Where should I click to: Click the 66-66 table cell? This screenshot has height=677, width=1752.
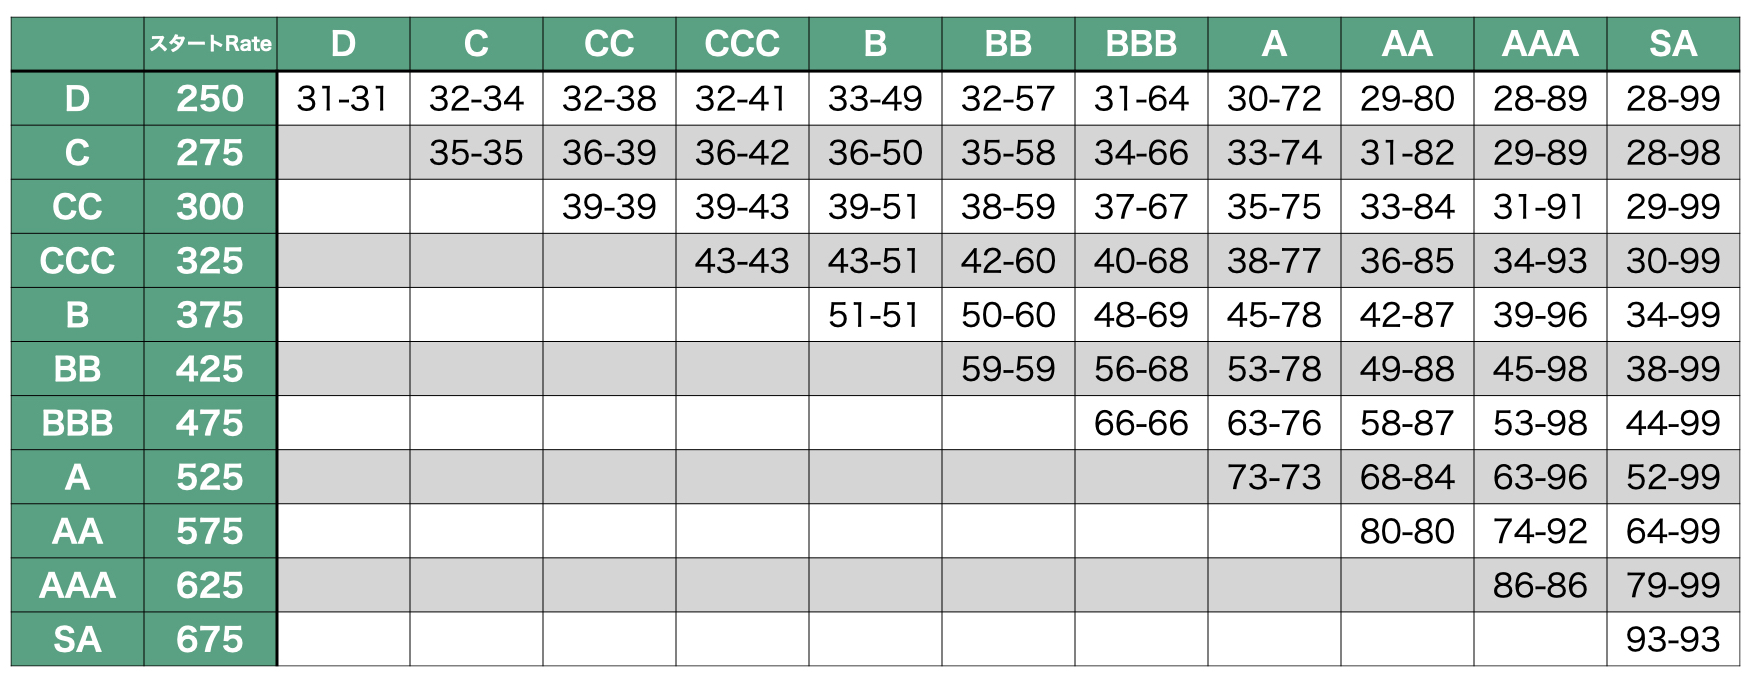pyautogui.click(x=1141, y=423)
